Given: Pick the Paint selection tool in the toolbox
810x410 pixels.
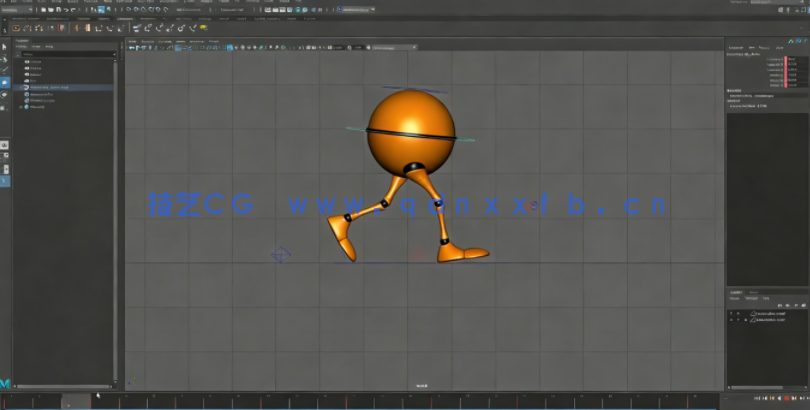Looking at the screenshot, I should (x=5, y=70).
